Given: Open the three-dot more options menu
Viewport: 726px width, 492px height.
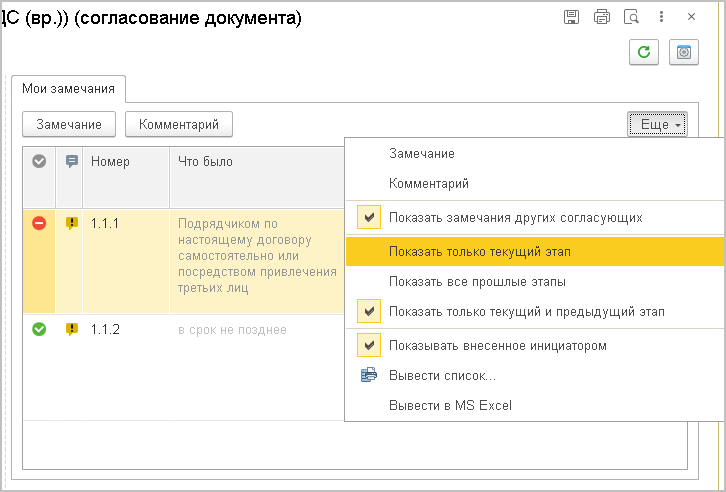Looking at the screenshot, I should pyautogui.click(x=661, y=17).
